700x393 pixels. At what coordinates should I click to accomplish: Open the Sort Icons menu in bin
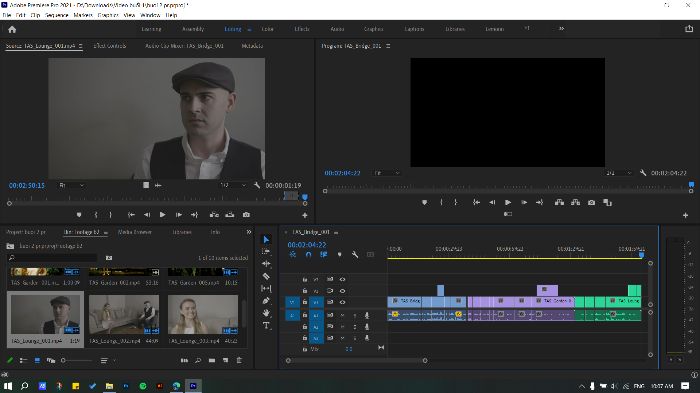pos(107,360)
